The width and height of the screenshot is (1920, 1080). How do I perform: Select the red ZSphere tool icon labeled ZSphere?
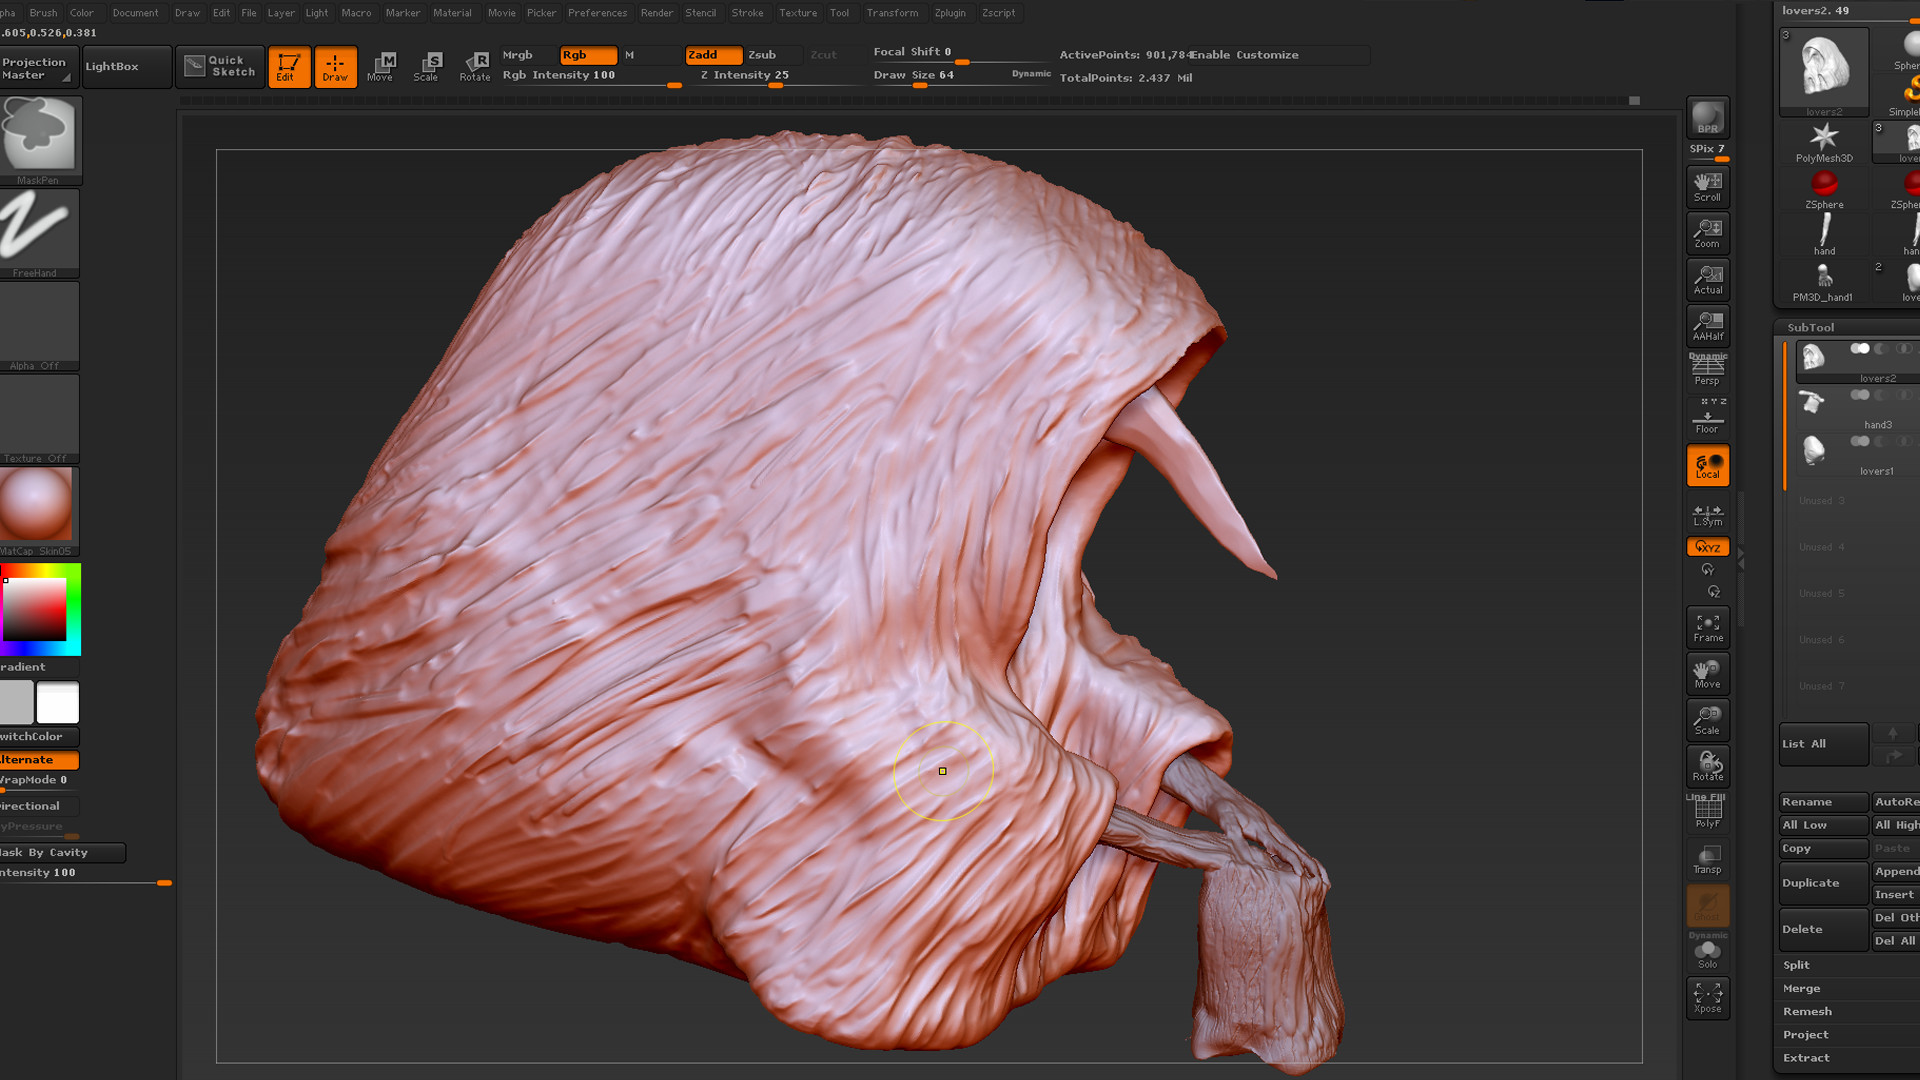coord(1824,188)
